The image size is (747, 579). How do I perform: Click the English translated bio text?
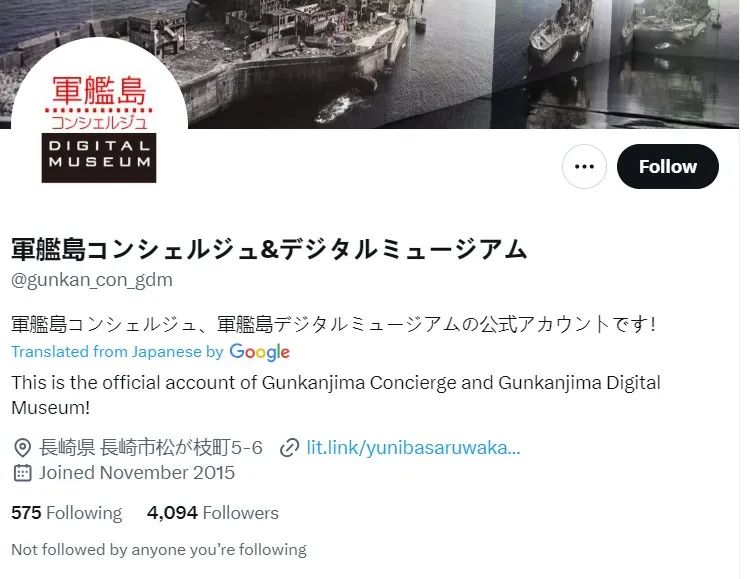[336, 395]
